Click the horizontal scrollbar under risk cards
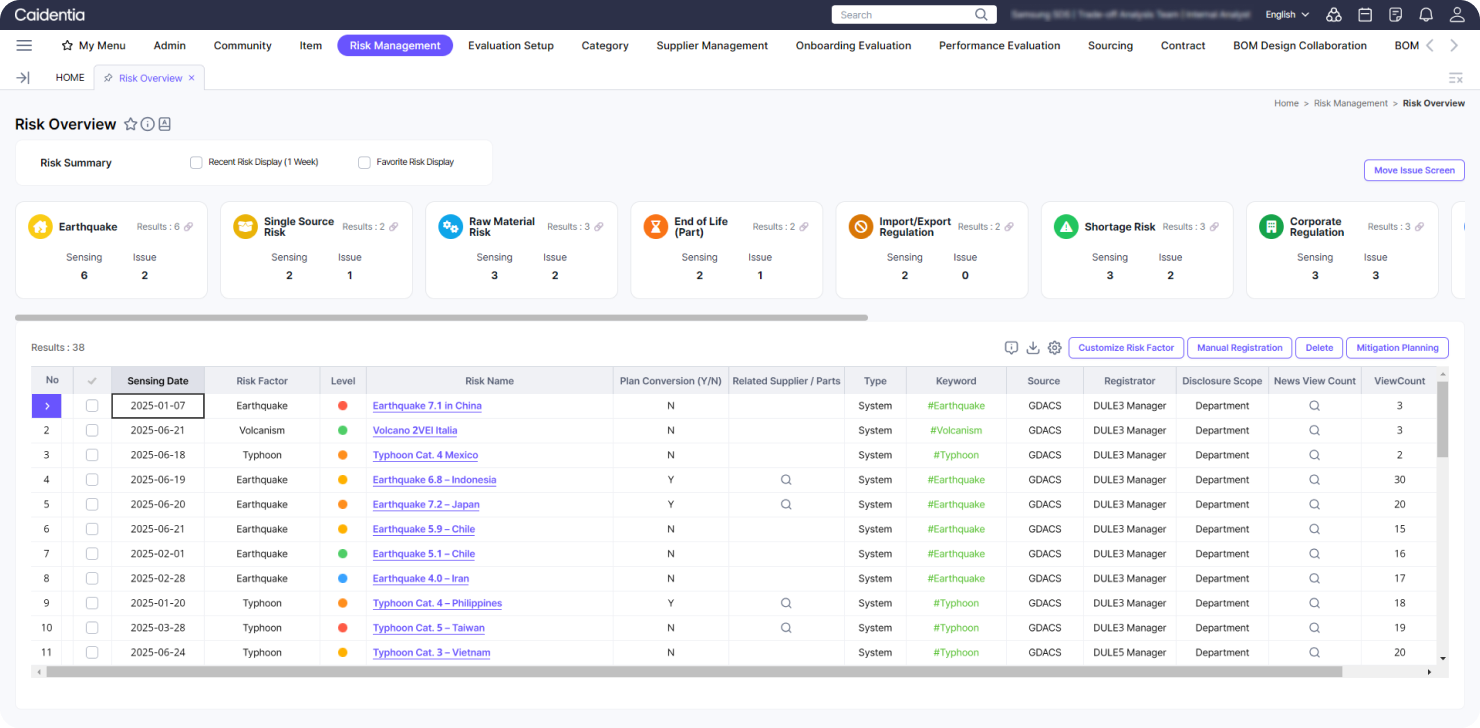1480x728 pixels. point(441,318)
